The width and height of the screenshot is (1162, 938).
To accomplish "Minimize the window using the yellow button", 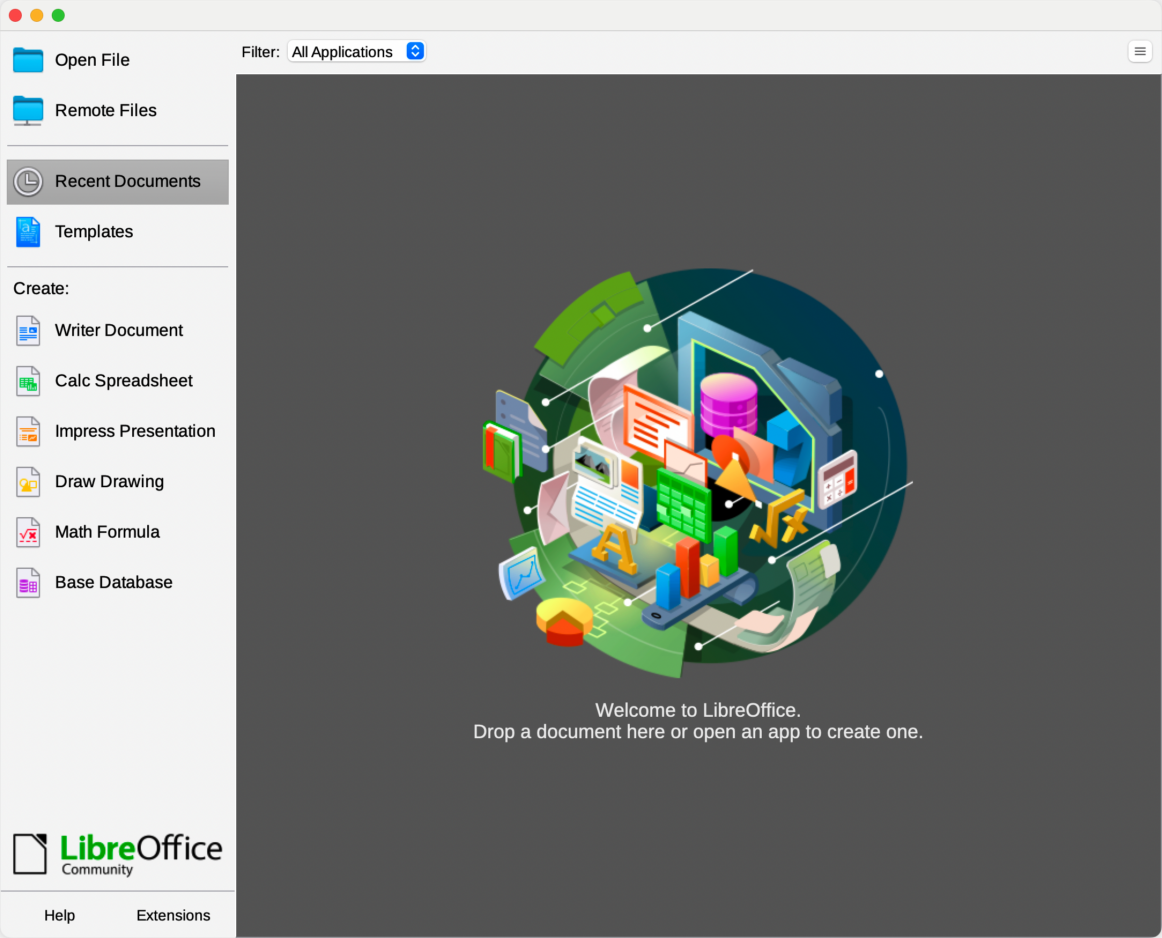I will tap(37, 15).
